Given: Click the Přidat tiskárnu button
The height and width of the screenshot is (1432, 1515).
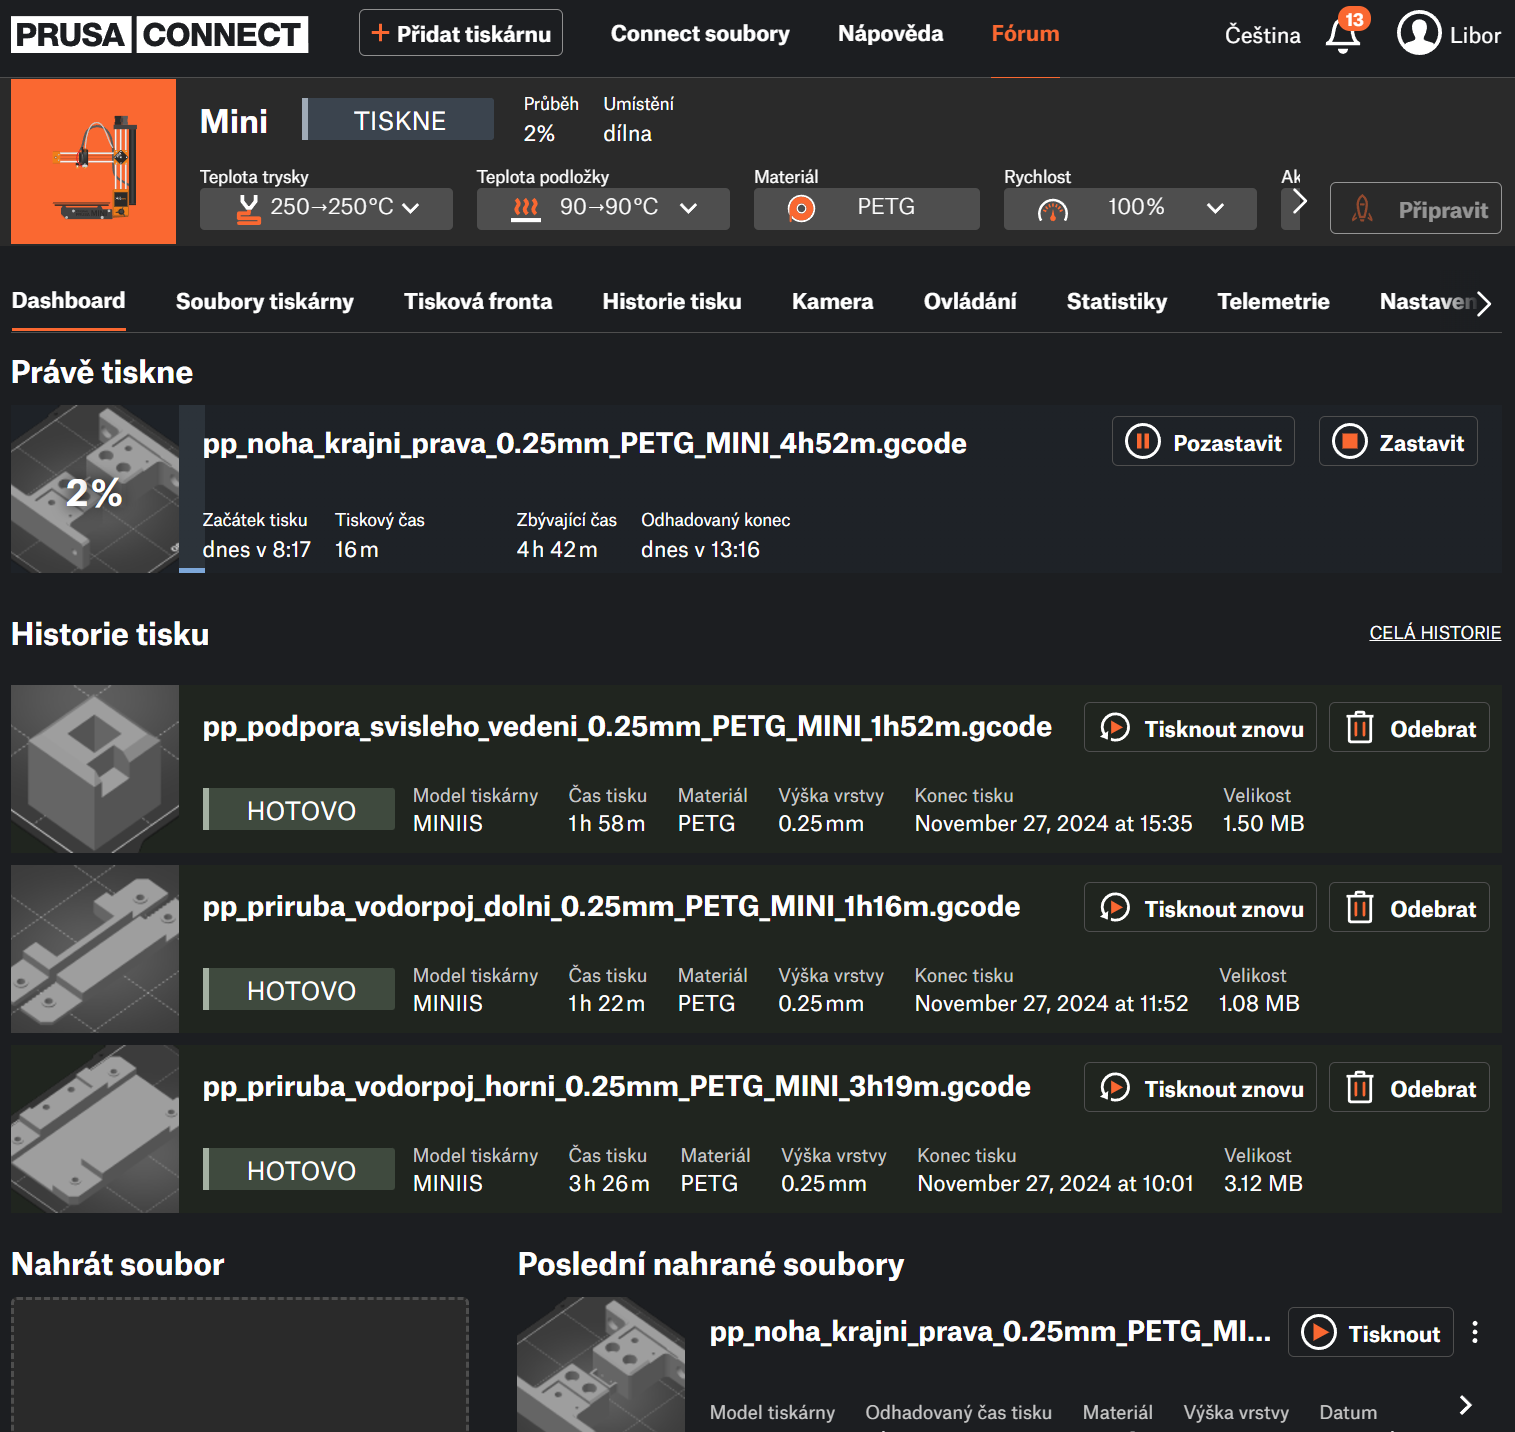Looking at the screenshot, I should pos(461,34).
